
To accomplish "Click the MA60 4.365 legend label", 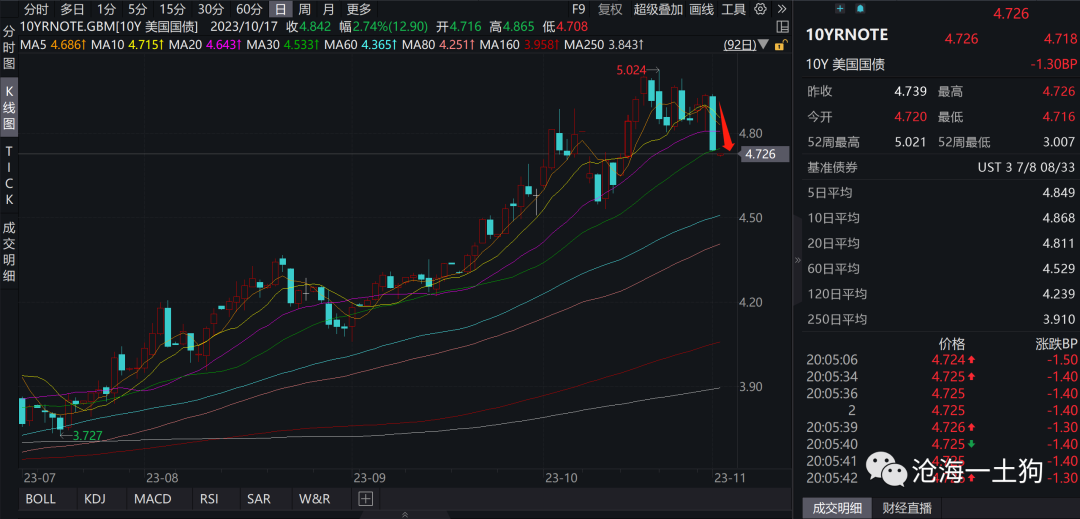I will click(360, 45).
